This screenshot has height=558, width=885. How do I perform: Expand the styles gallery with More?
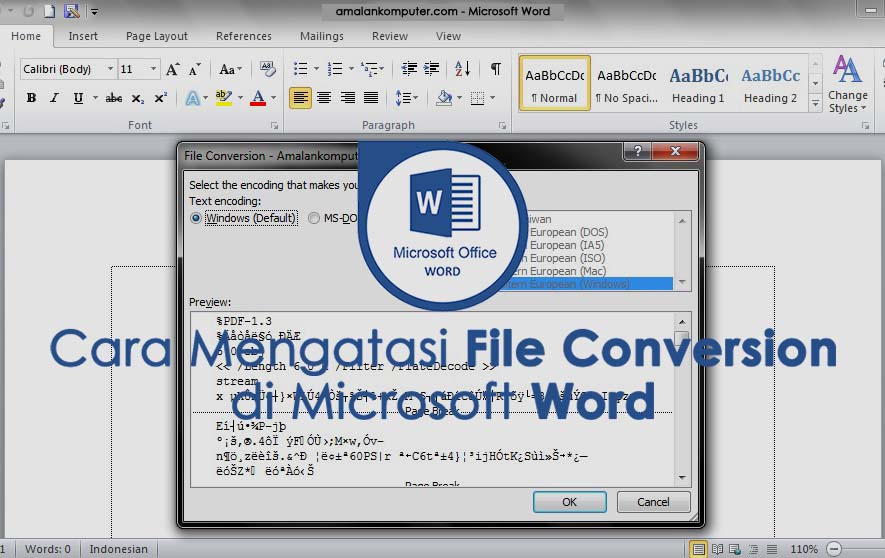click(x=816, y=104)
